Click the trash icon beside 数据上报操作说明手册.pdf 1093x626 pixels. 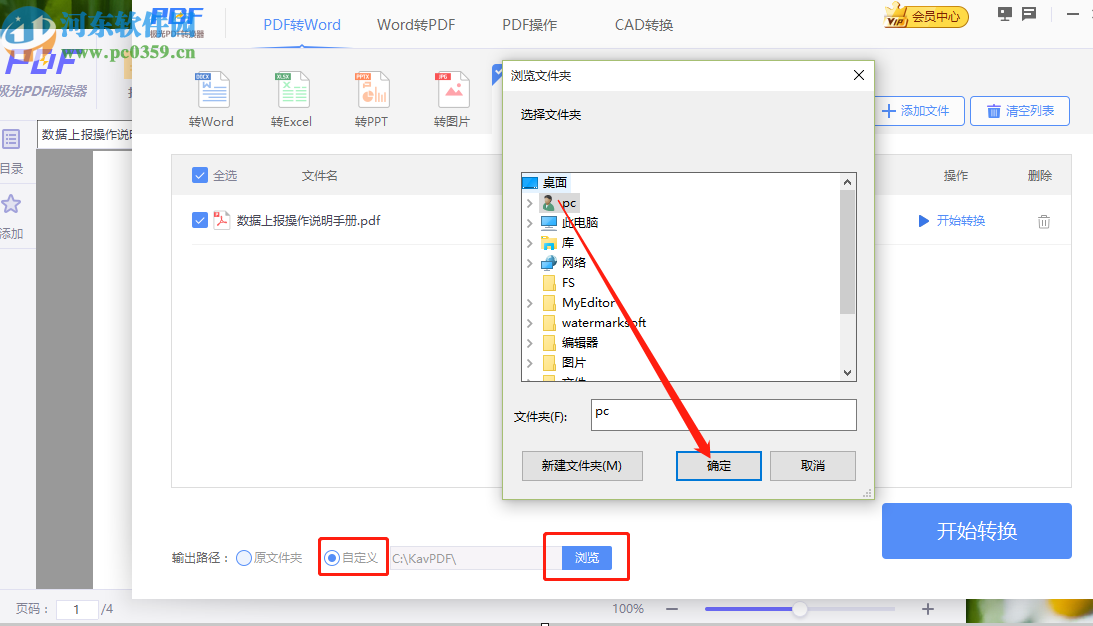[1044, 221]
